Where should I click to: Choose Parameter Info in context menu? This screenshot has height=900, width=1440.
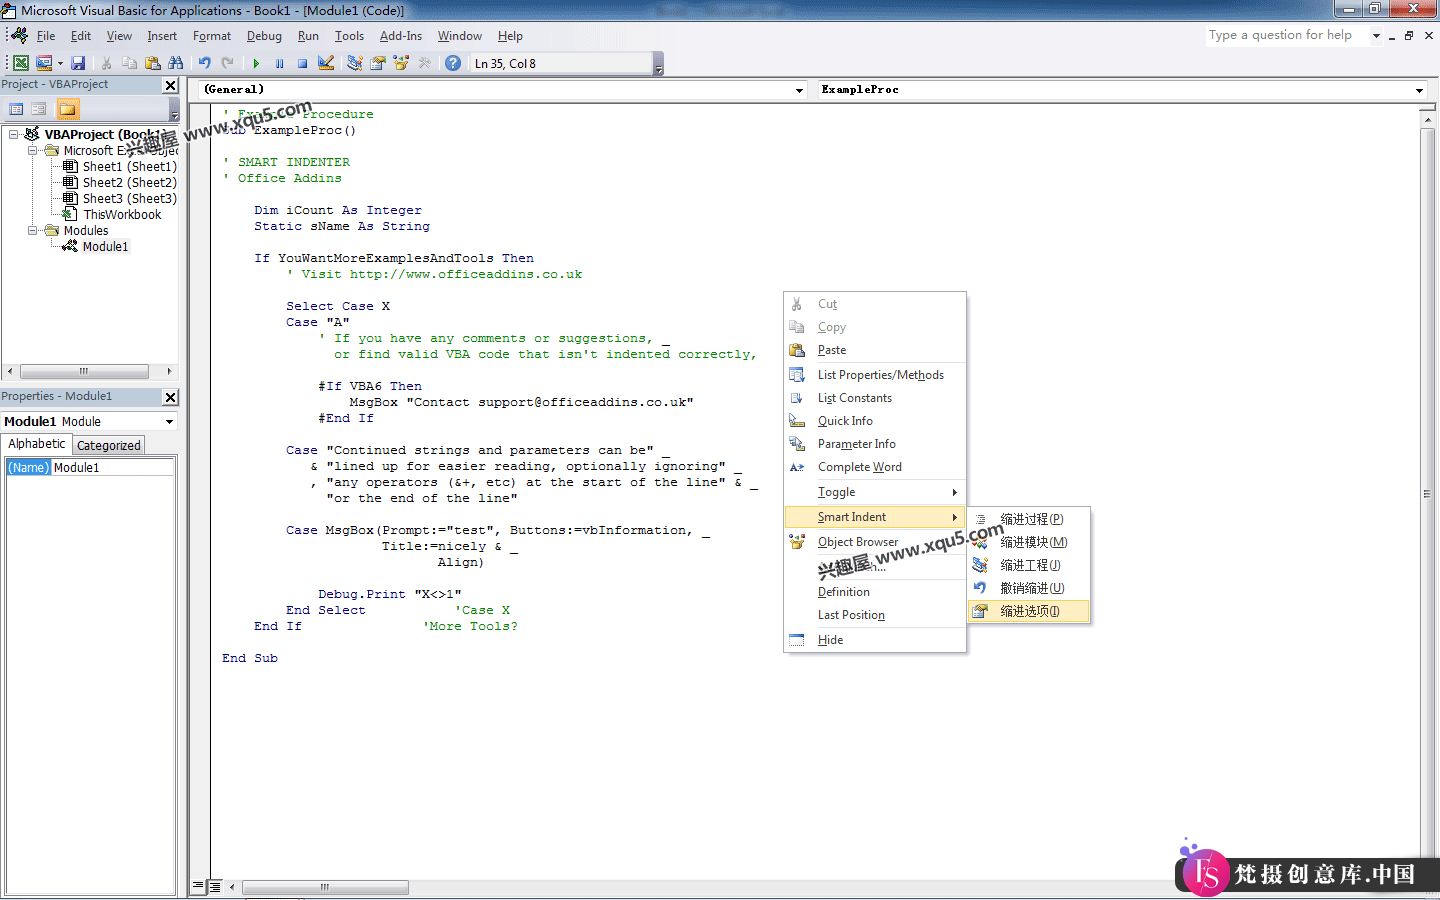(875, 444)
